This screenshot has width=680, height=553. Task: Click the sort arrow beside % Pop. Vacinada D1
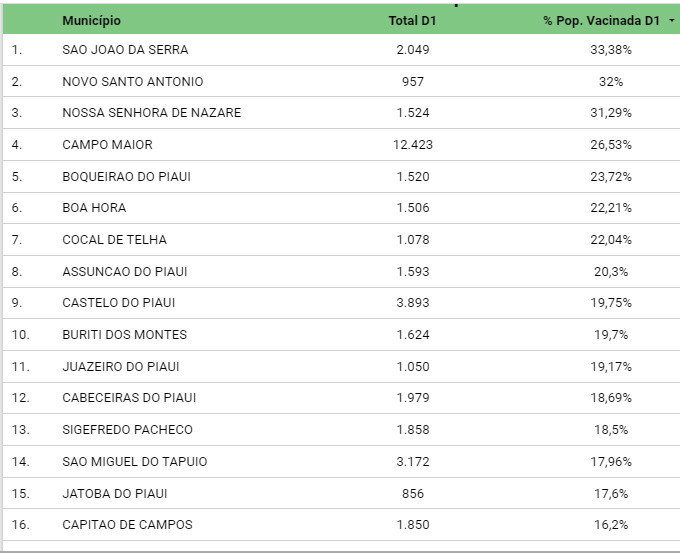click(671, 20)
